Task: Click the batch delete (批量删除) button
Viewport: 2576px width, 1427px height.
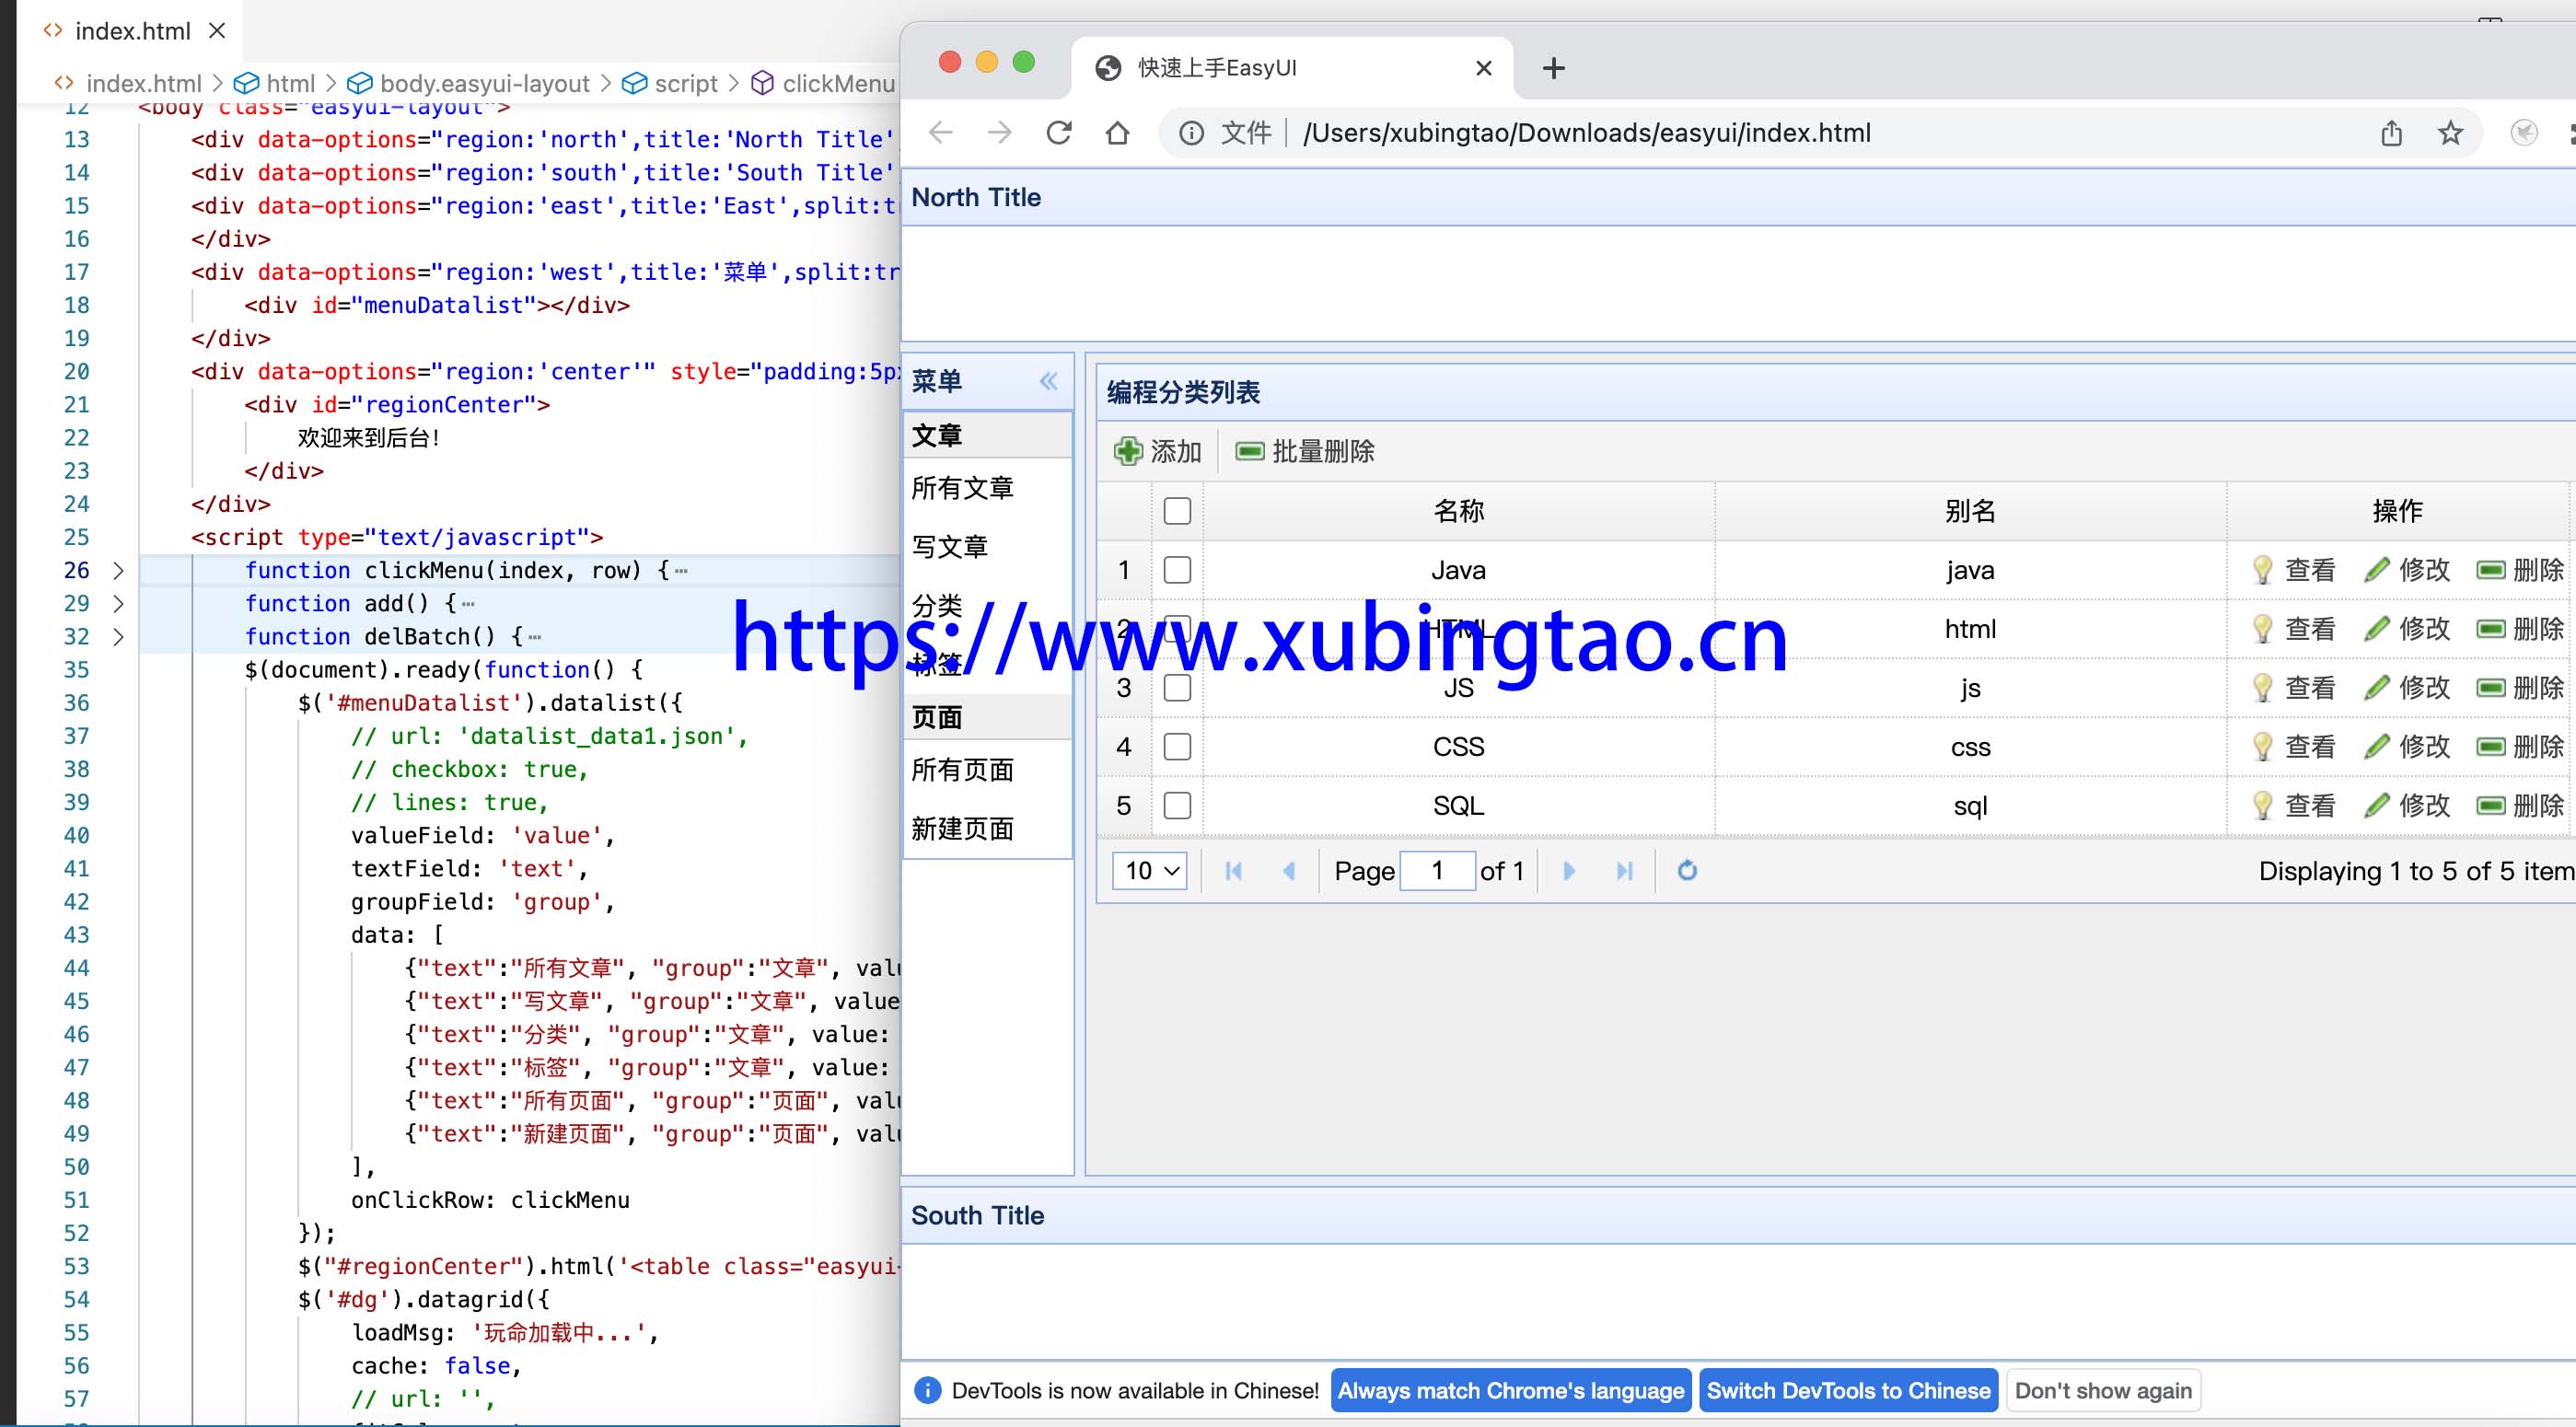Action: tap(1304, 451)
